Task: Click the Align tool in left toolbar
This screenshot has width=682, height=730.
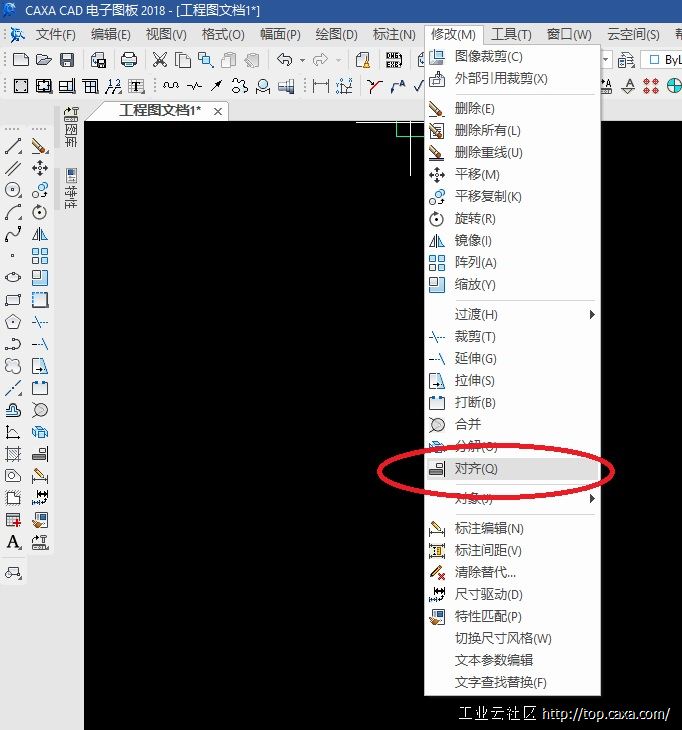Action: click(40, 453)
